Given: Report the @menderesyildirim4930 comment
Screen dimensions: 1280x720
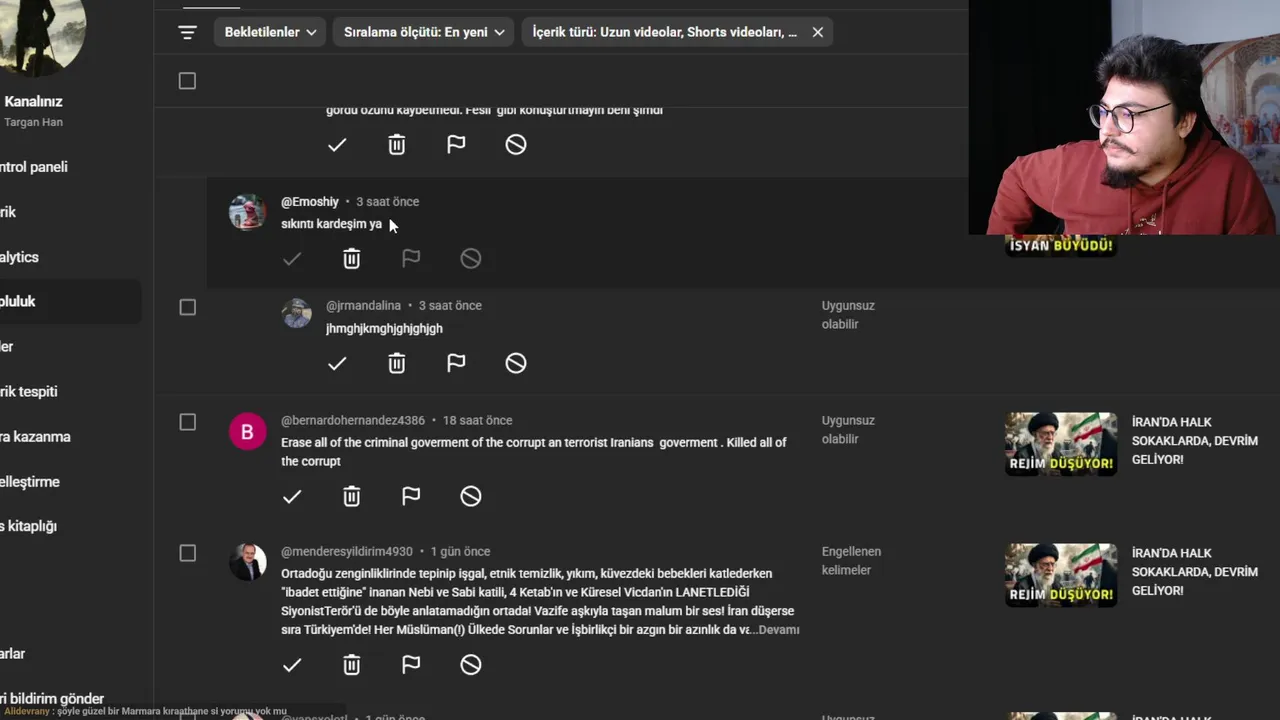Looking at the screenshot, I should coord(411,664).
